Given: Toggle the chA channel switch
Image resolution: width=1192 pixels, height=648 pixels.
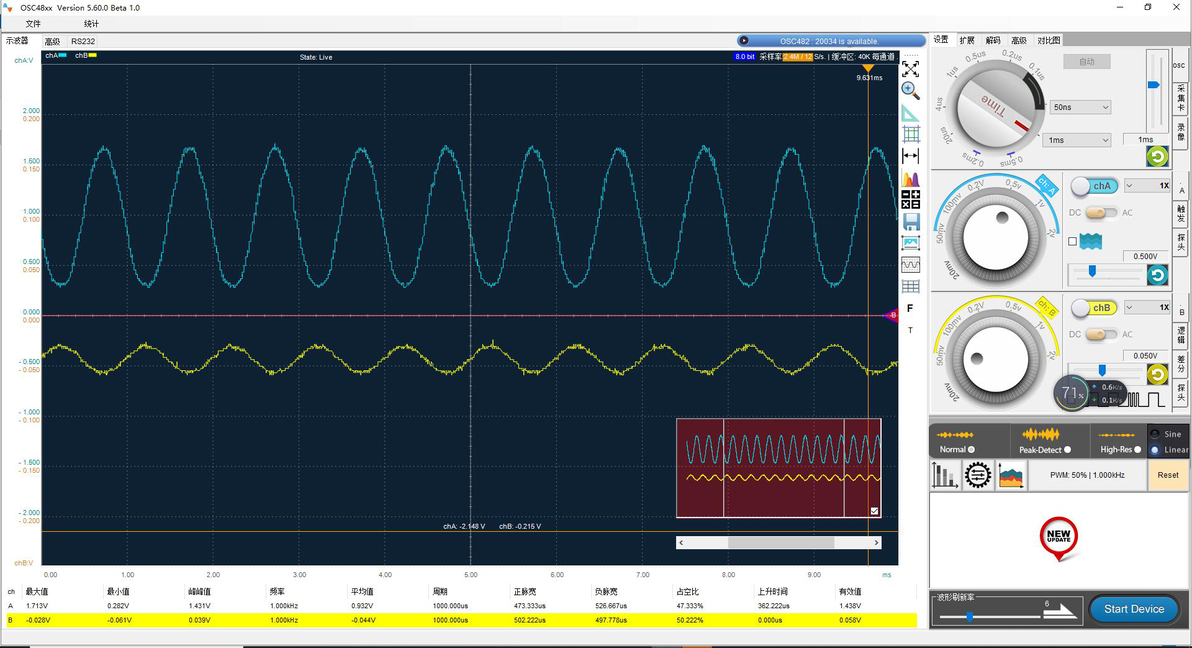Looking at the screenshot, I should pos(1094,186).
